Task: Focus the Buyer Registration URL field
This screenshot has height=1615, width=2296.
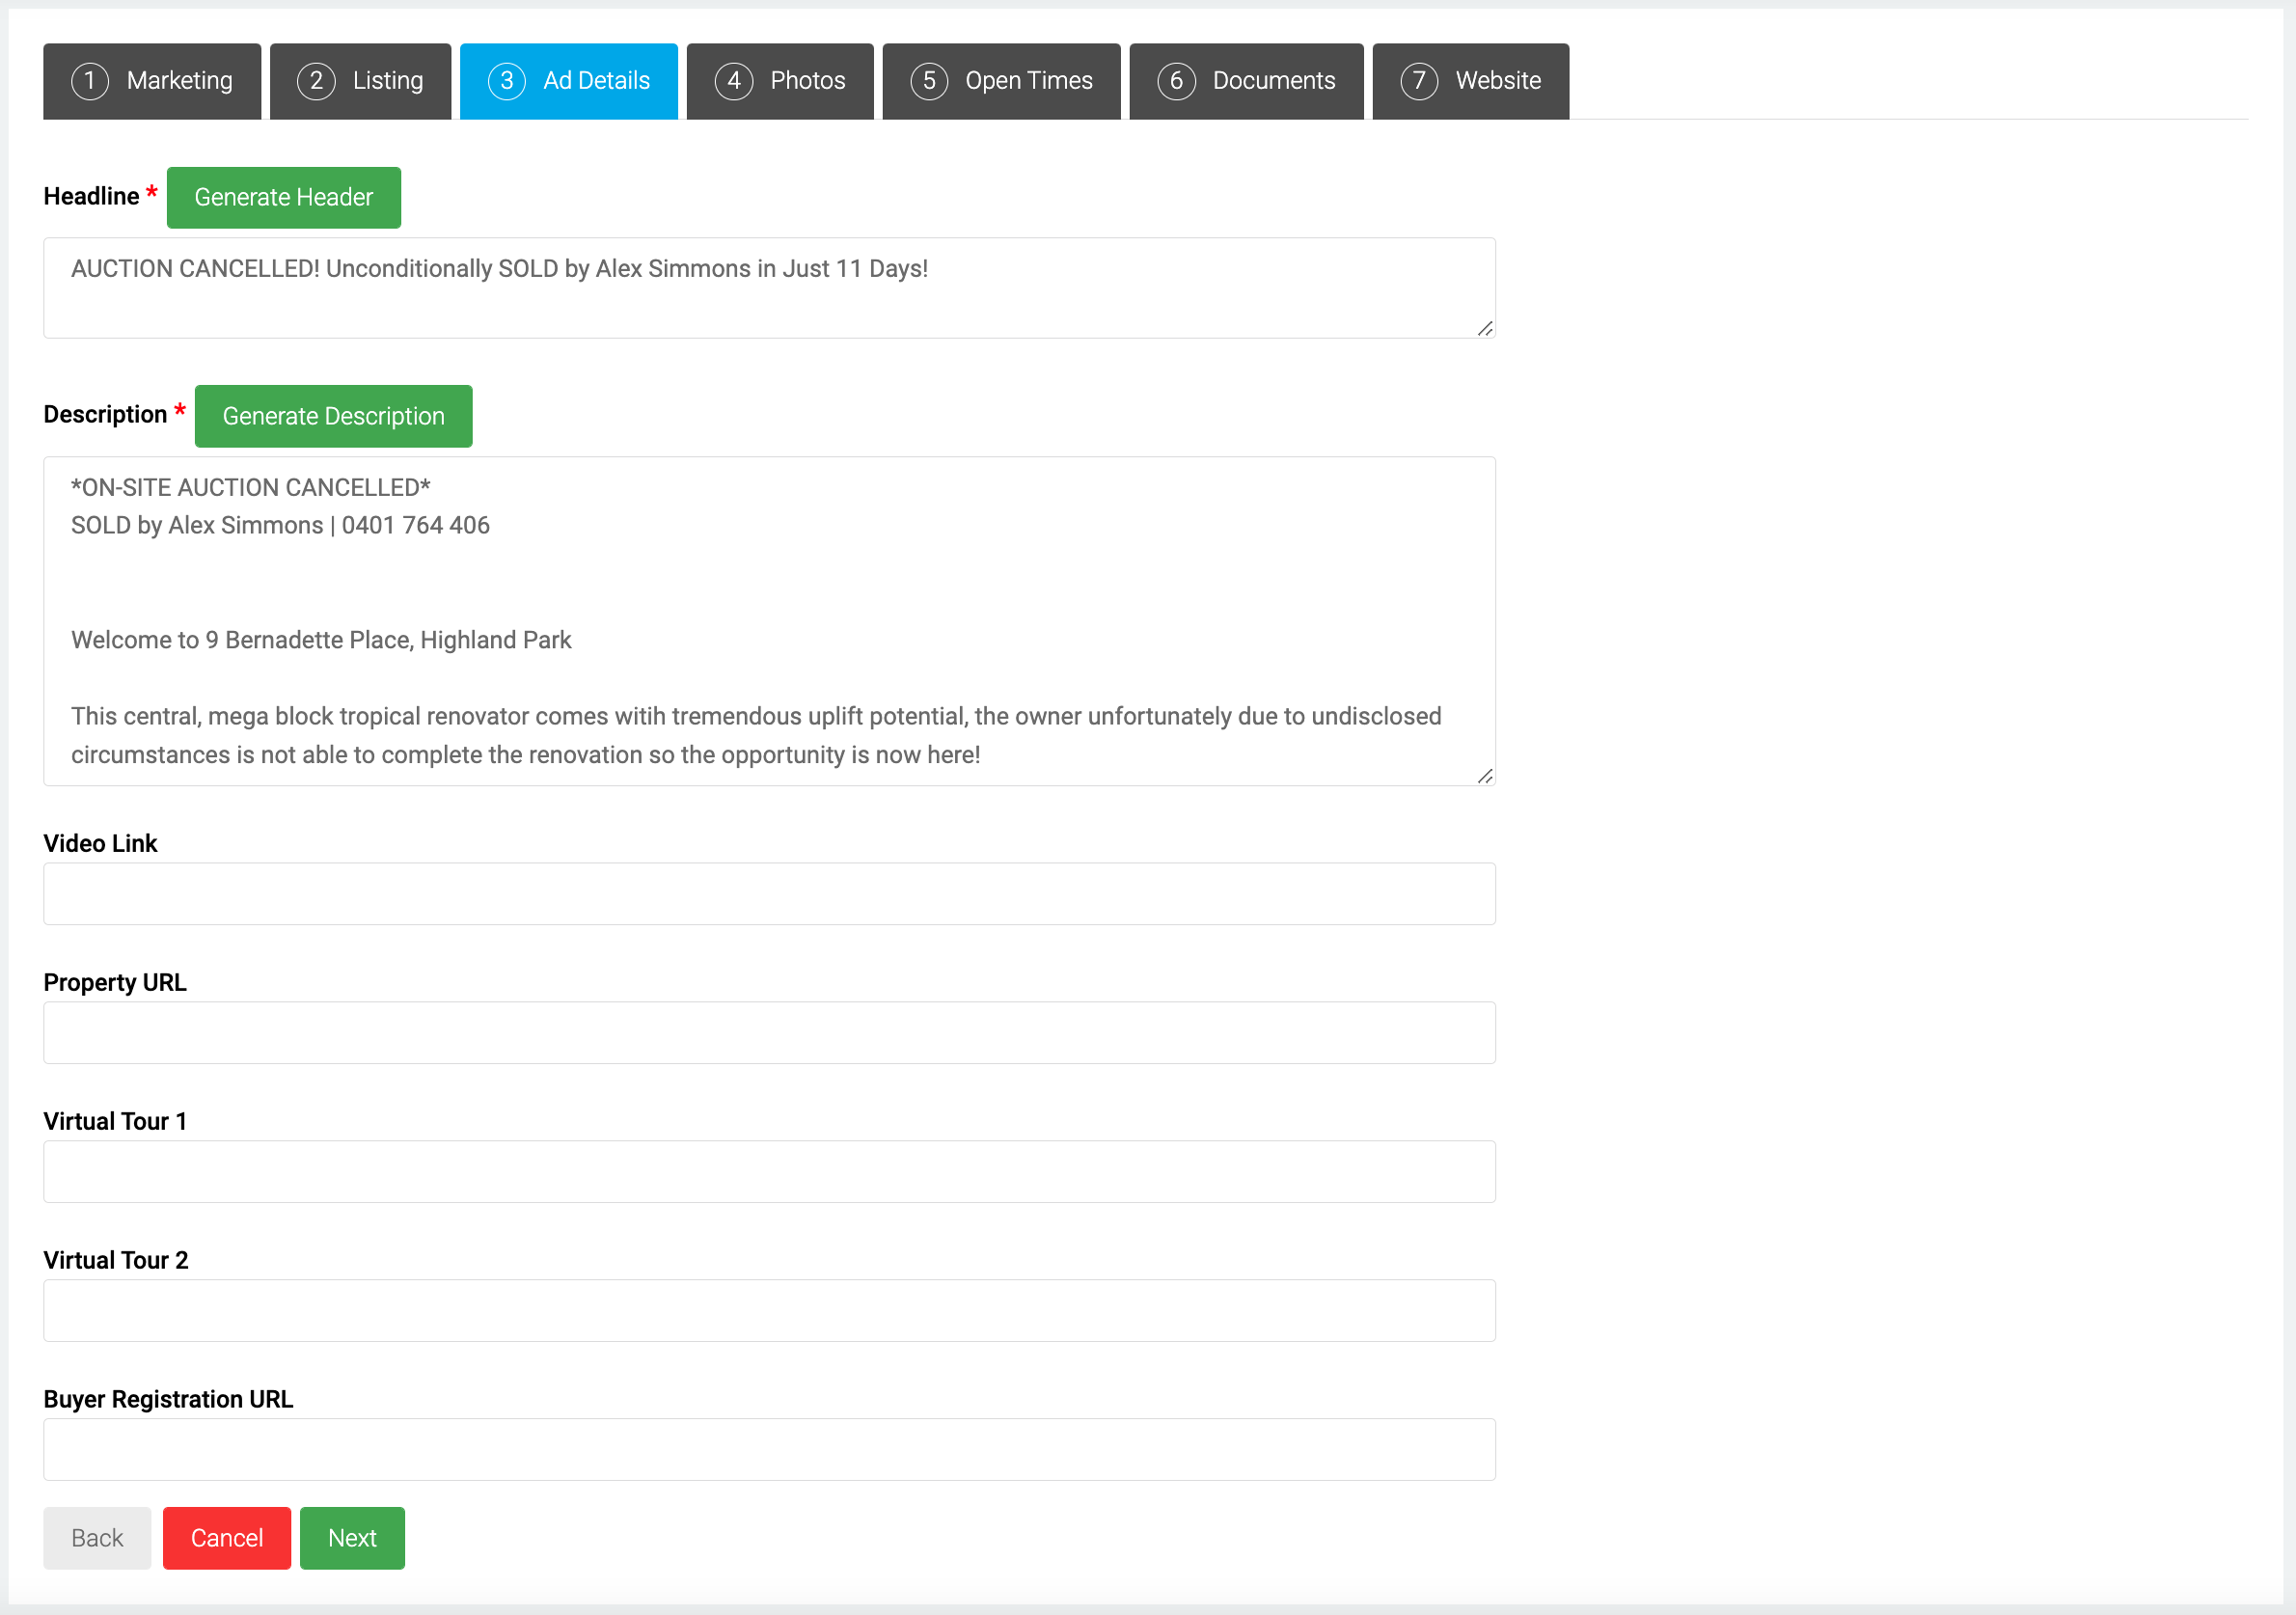Action: 768,1450
